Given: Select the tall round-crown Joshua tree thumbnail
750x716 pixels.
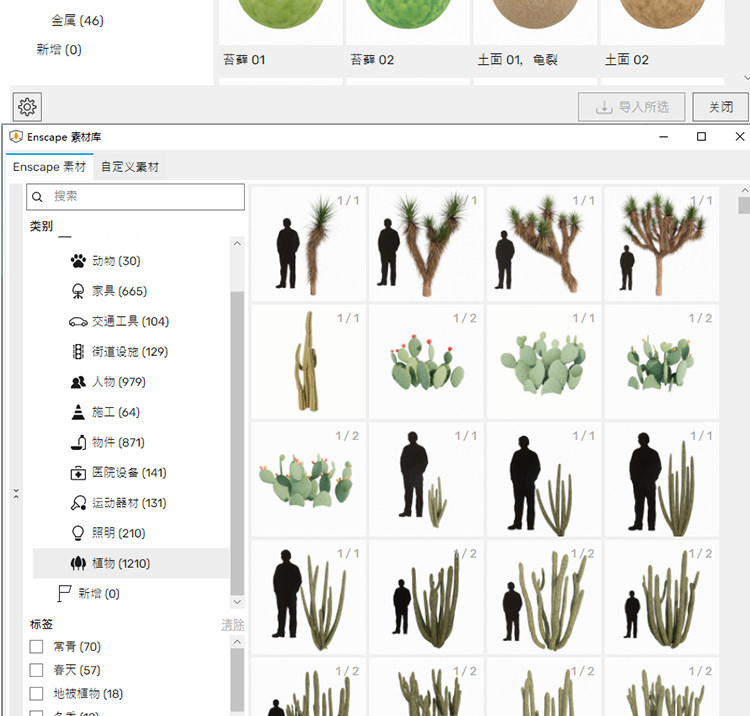Looking at the screenshot, I should [662, 244].
